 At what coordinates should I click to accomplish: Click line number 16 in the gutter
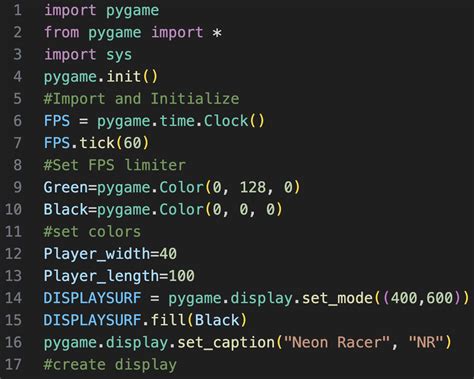click(x=14, y=342)
